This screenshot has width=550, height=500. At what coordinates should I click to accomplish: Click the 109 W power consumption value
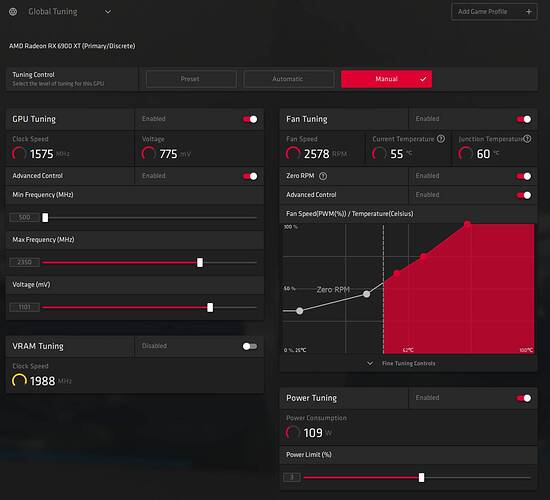313,433
